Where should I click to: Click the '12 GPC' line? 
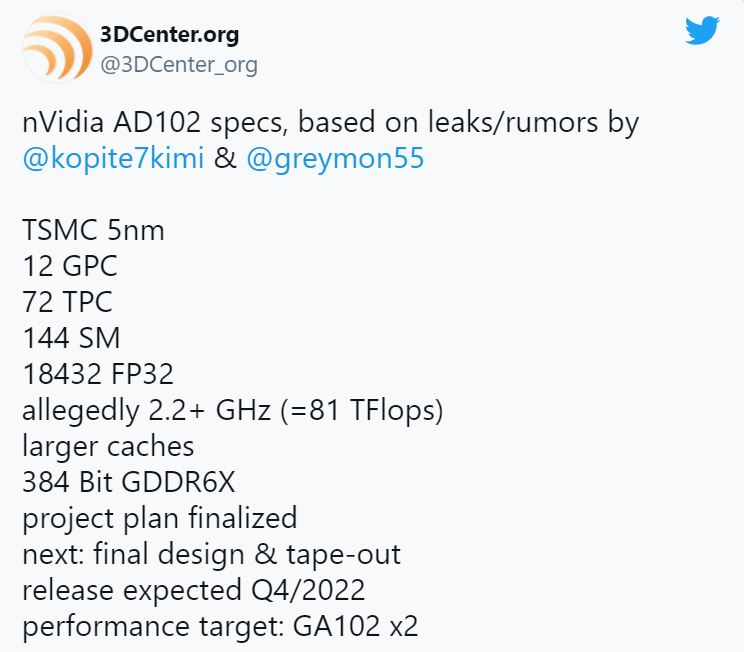click(x=70, y=266)
